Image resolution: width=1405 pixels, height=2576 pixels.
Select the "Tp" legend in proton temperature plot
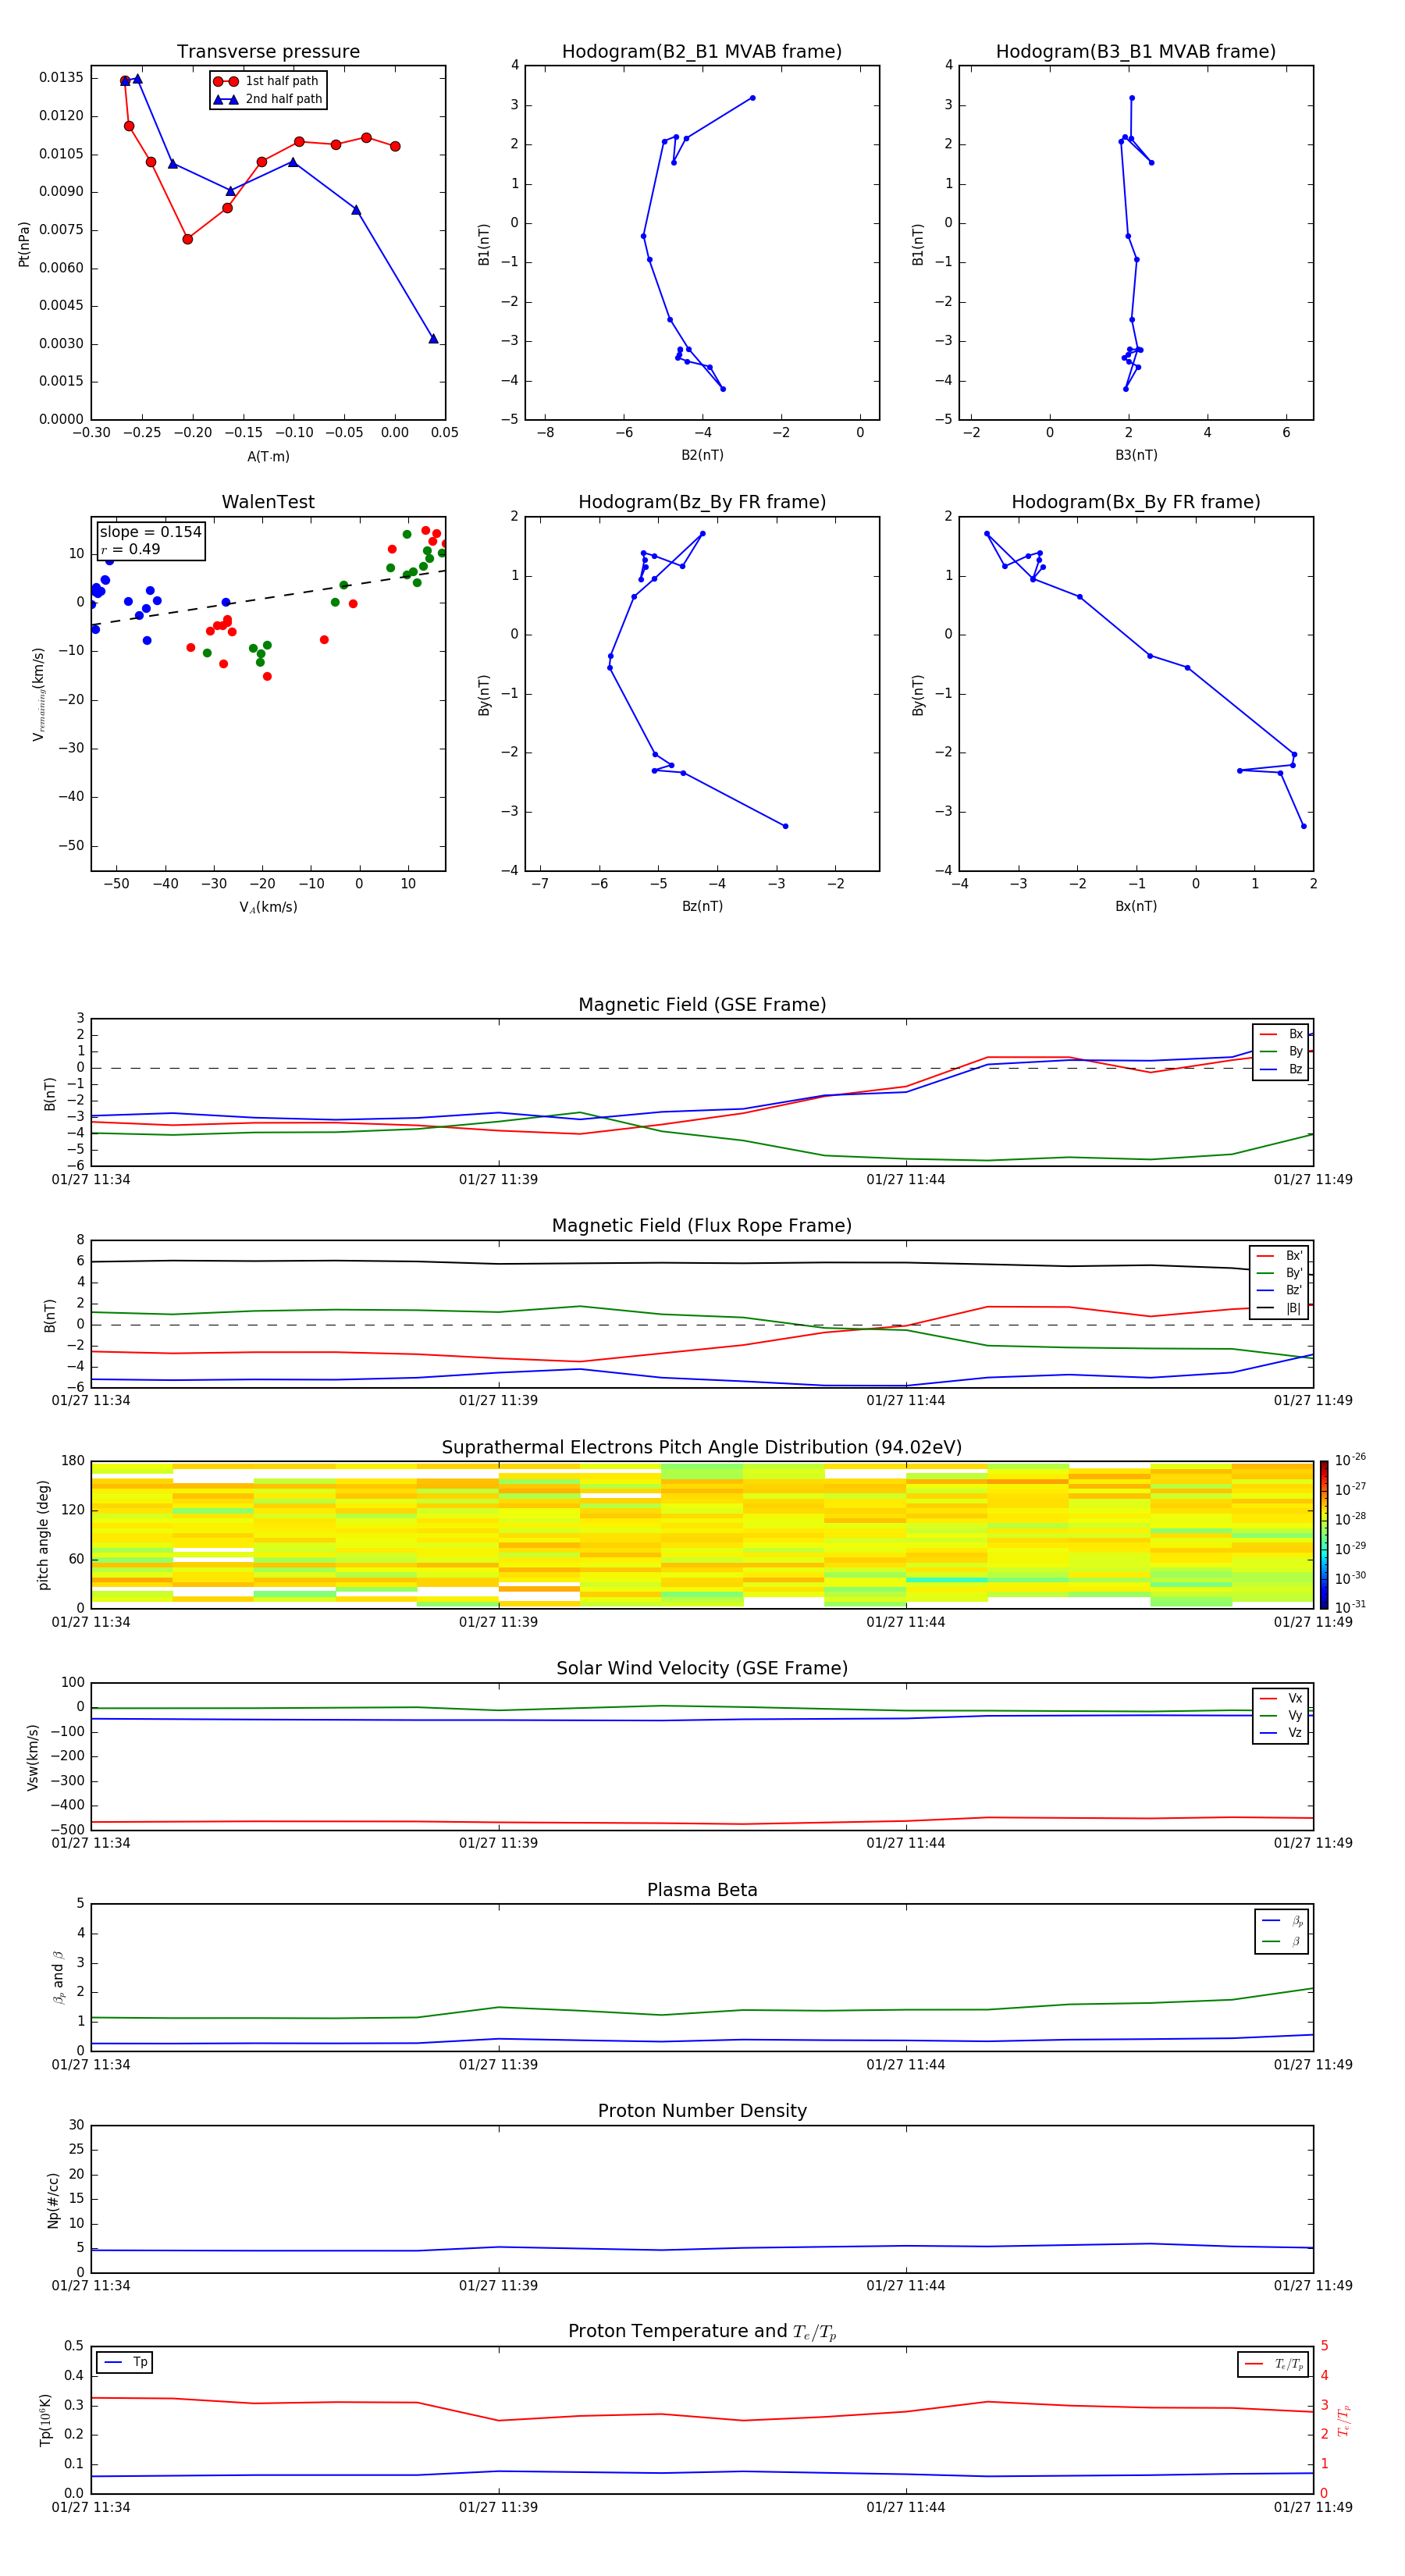click(x=125, y=2362)
